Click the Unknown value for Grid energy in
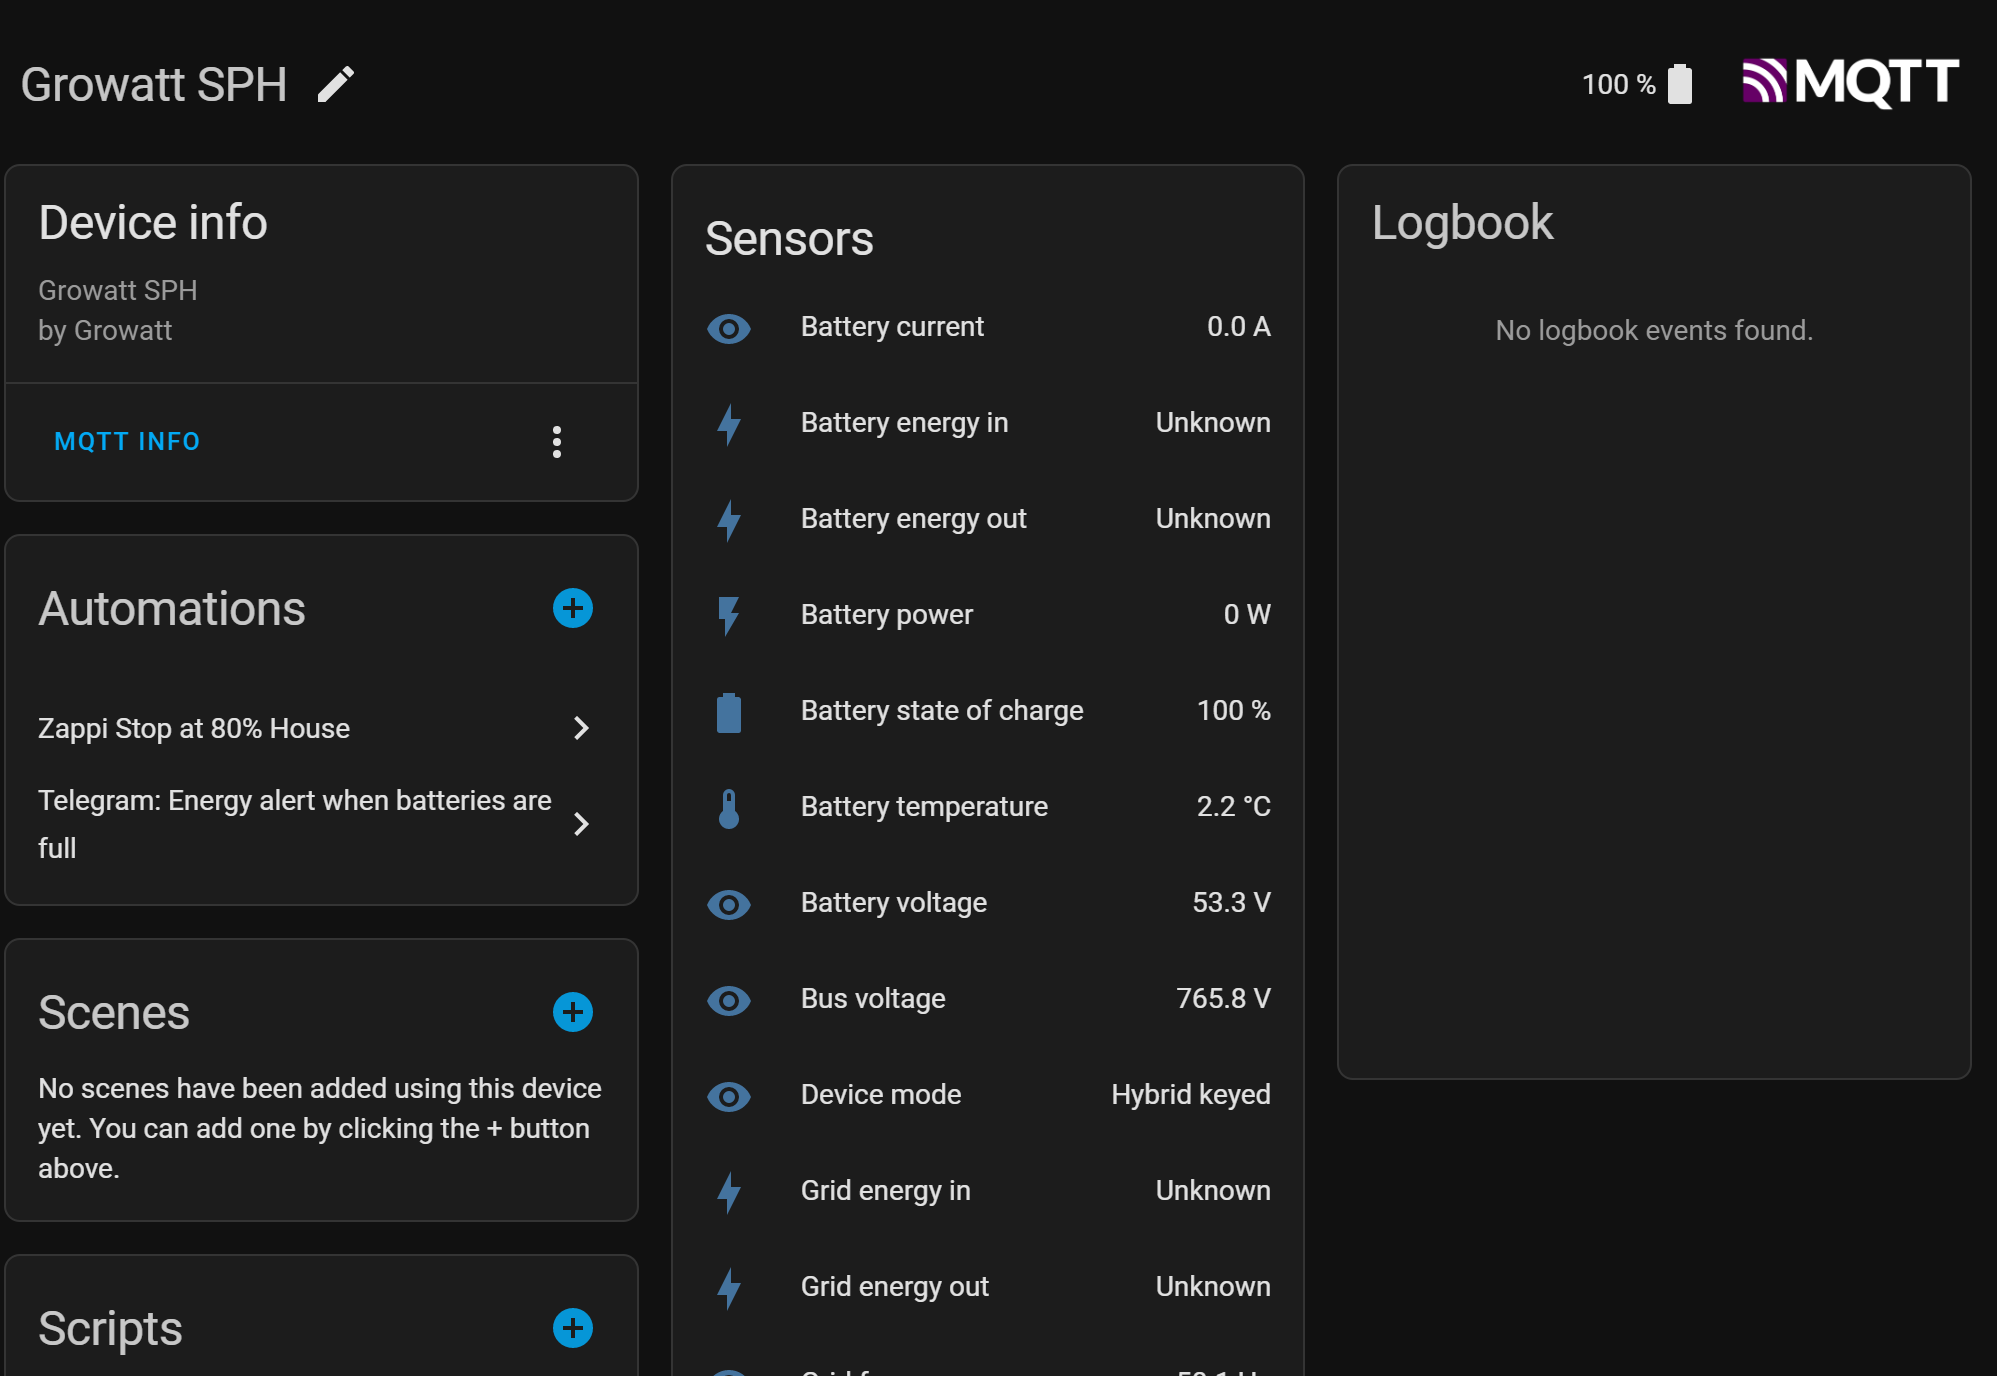Image resolution: width=1997 pixels, height=1376 pixels. tap(1213, 1191)
